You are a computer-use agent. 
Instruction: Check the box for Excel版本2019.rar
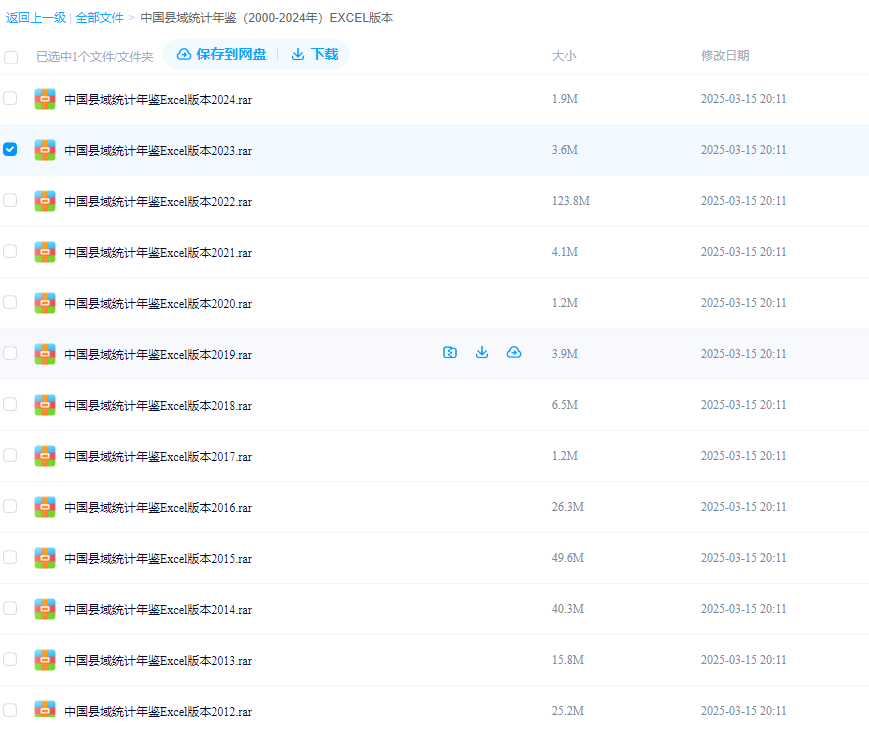(x=10, y=353)
